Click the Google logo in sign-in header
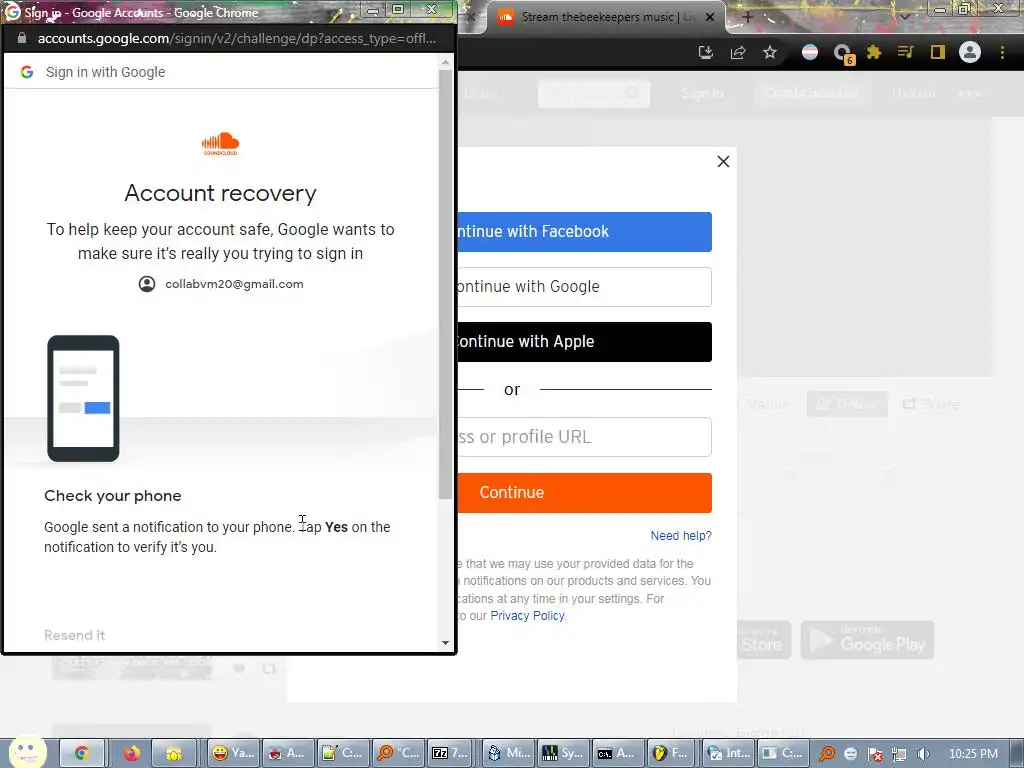The width and height of the screenshot is (1024, 768). (27, 72)
